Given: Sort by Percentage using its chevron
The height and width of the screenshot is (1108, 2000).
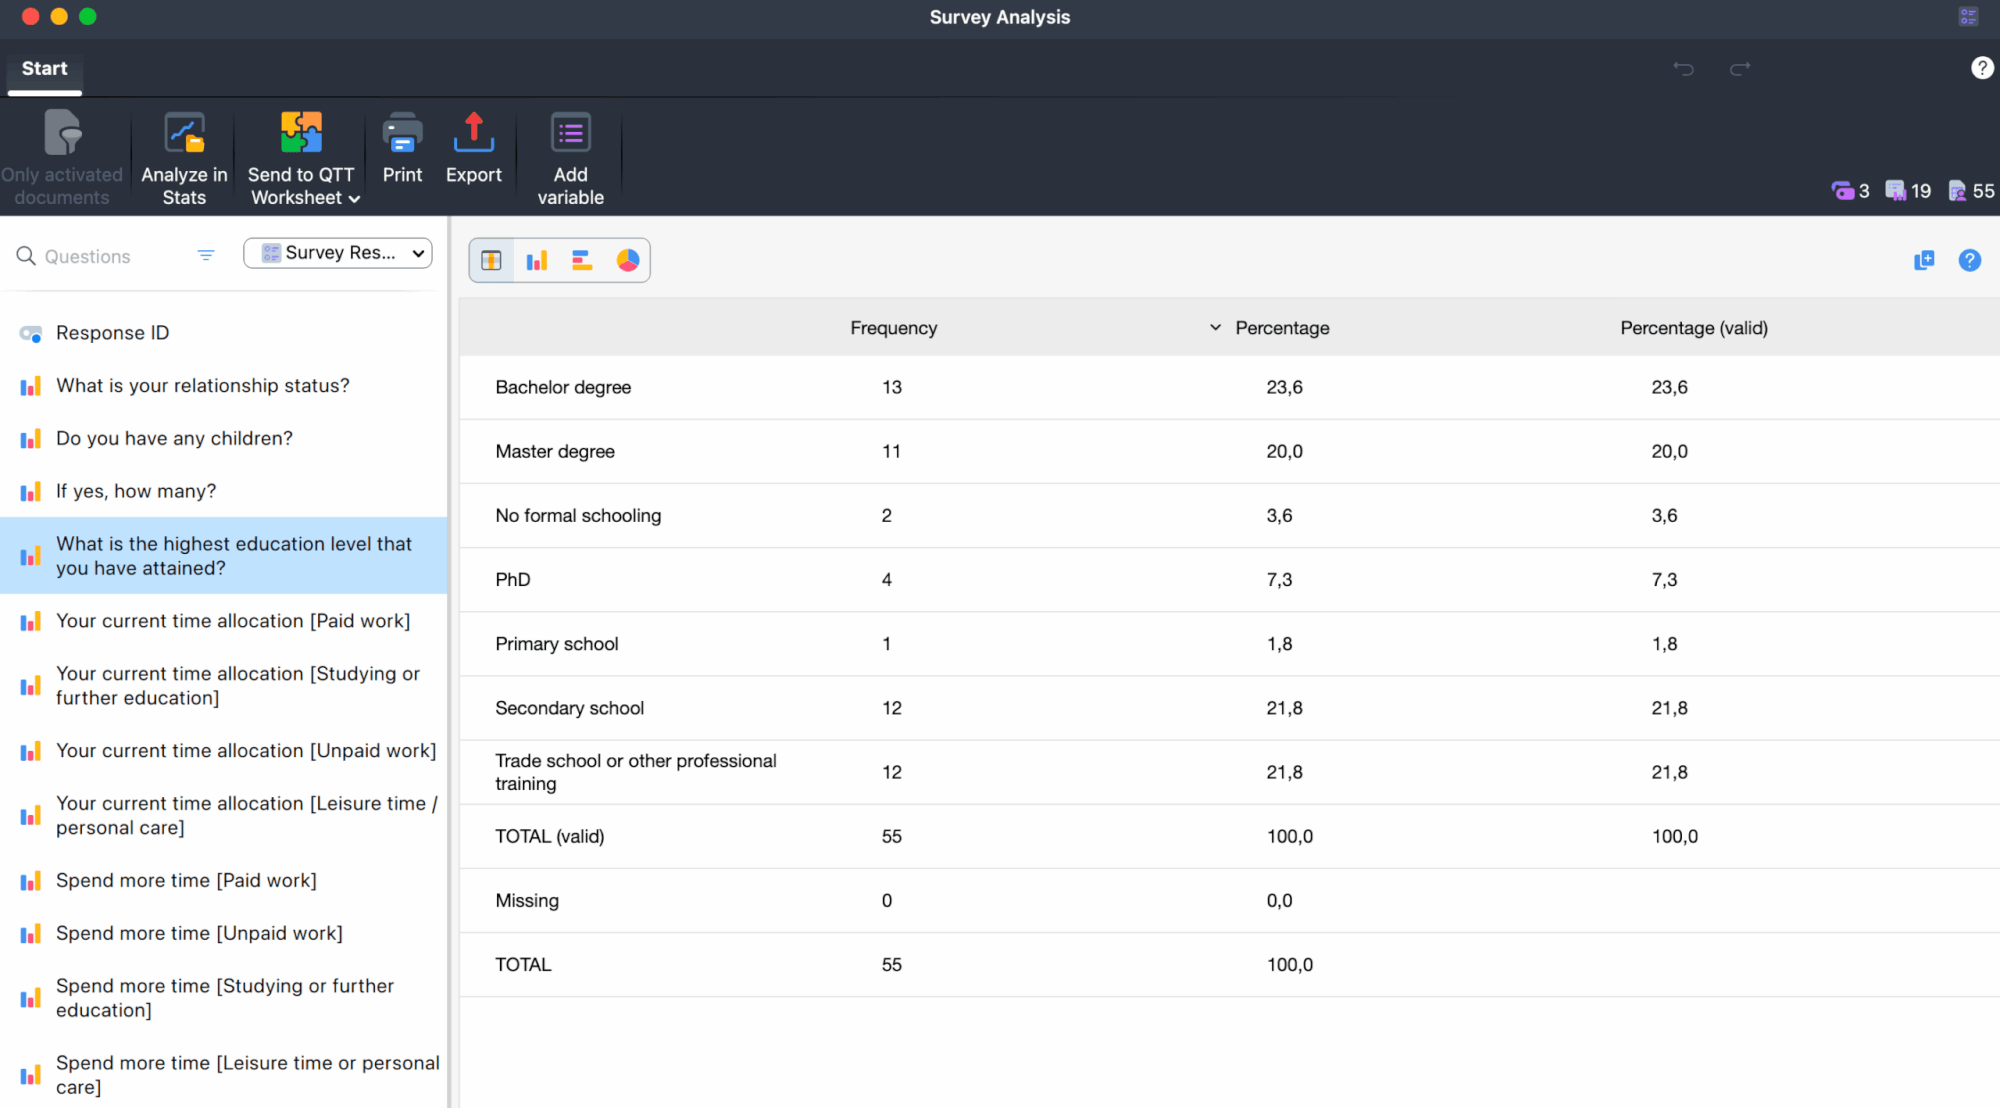Looking at the screenshot, I should (x=1215, y=327).
